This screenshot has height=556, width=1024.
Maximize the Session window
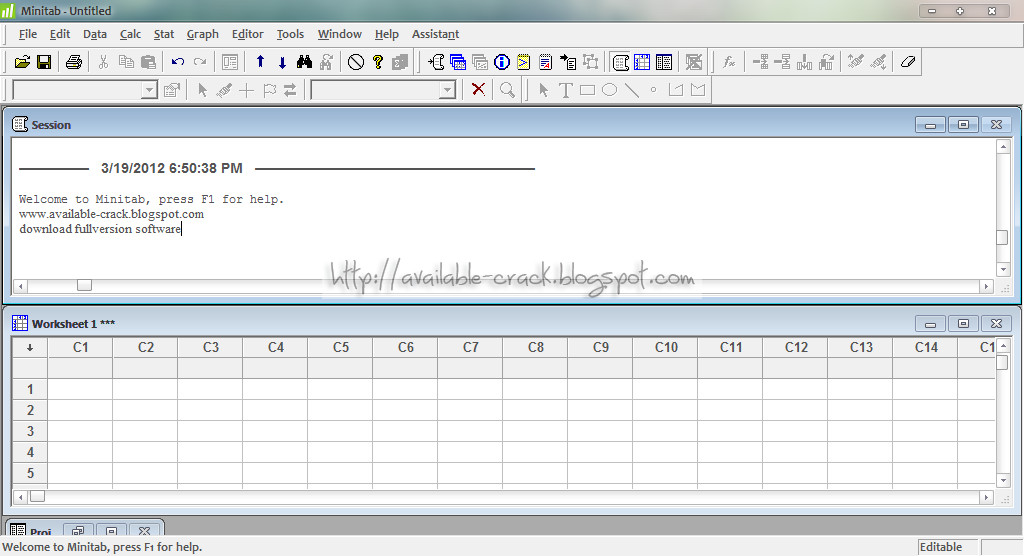point(963,125)
